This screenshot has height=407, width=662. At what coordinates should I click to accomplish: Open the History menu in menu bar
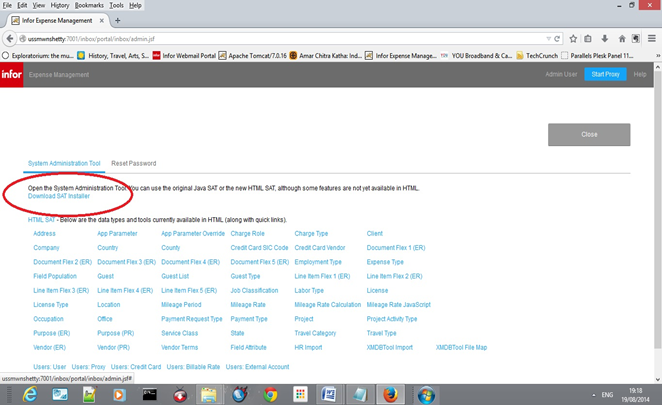(59, 5)
